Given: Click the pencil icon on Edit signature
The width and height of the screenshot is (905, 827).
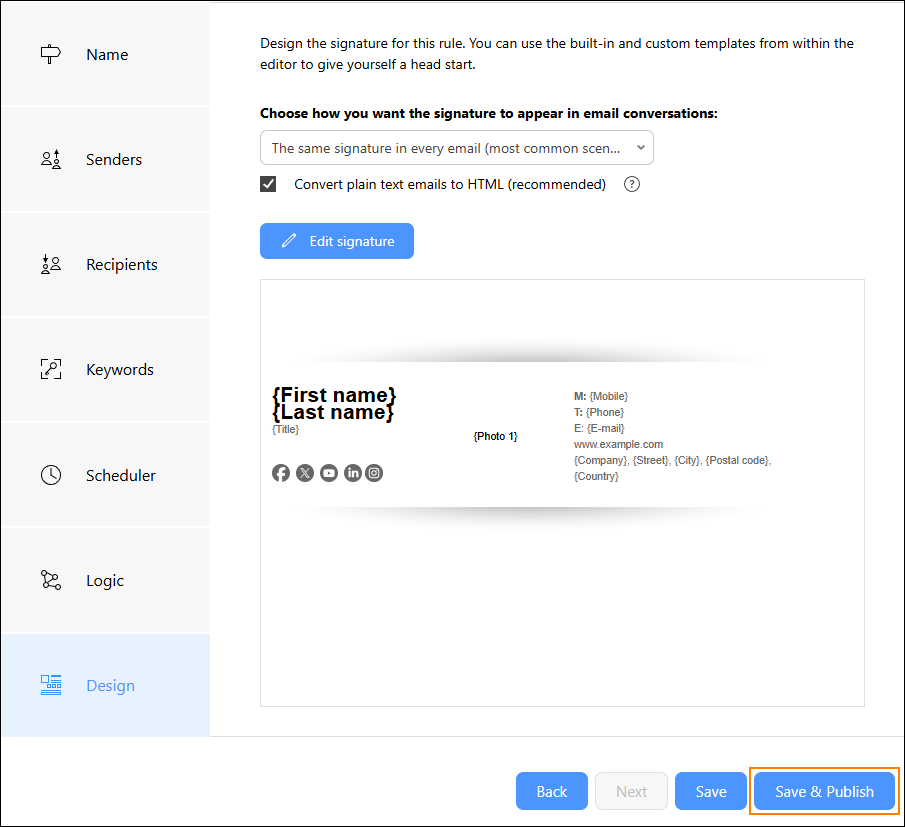Looking at the screenshot, I should [x=289, y=241].
